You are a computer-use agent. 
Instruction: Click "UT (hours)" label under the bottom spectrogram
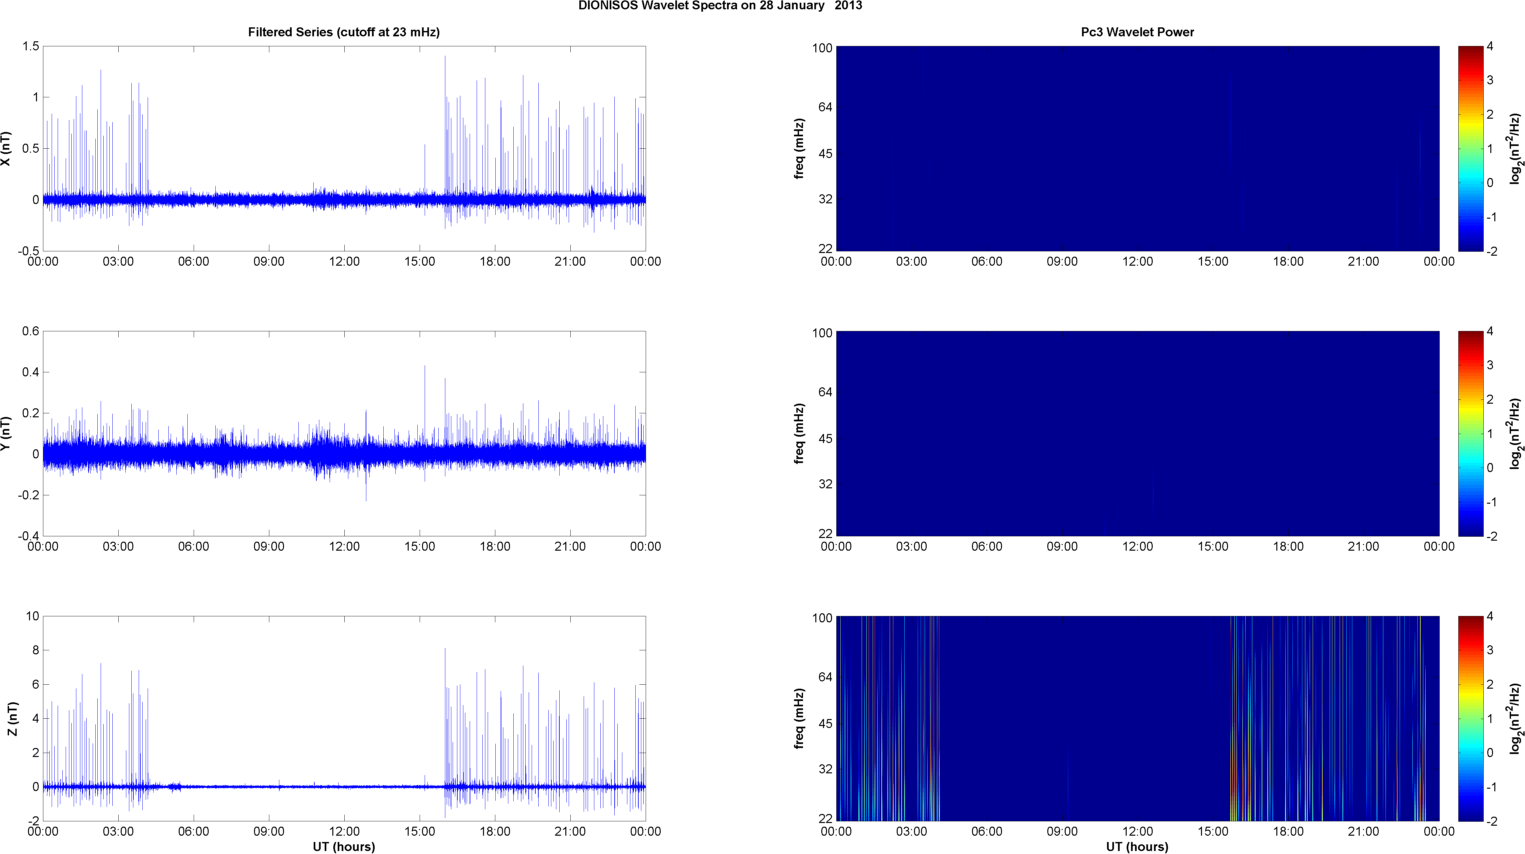tap(1137, 846)
